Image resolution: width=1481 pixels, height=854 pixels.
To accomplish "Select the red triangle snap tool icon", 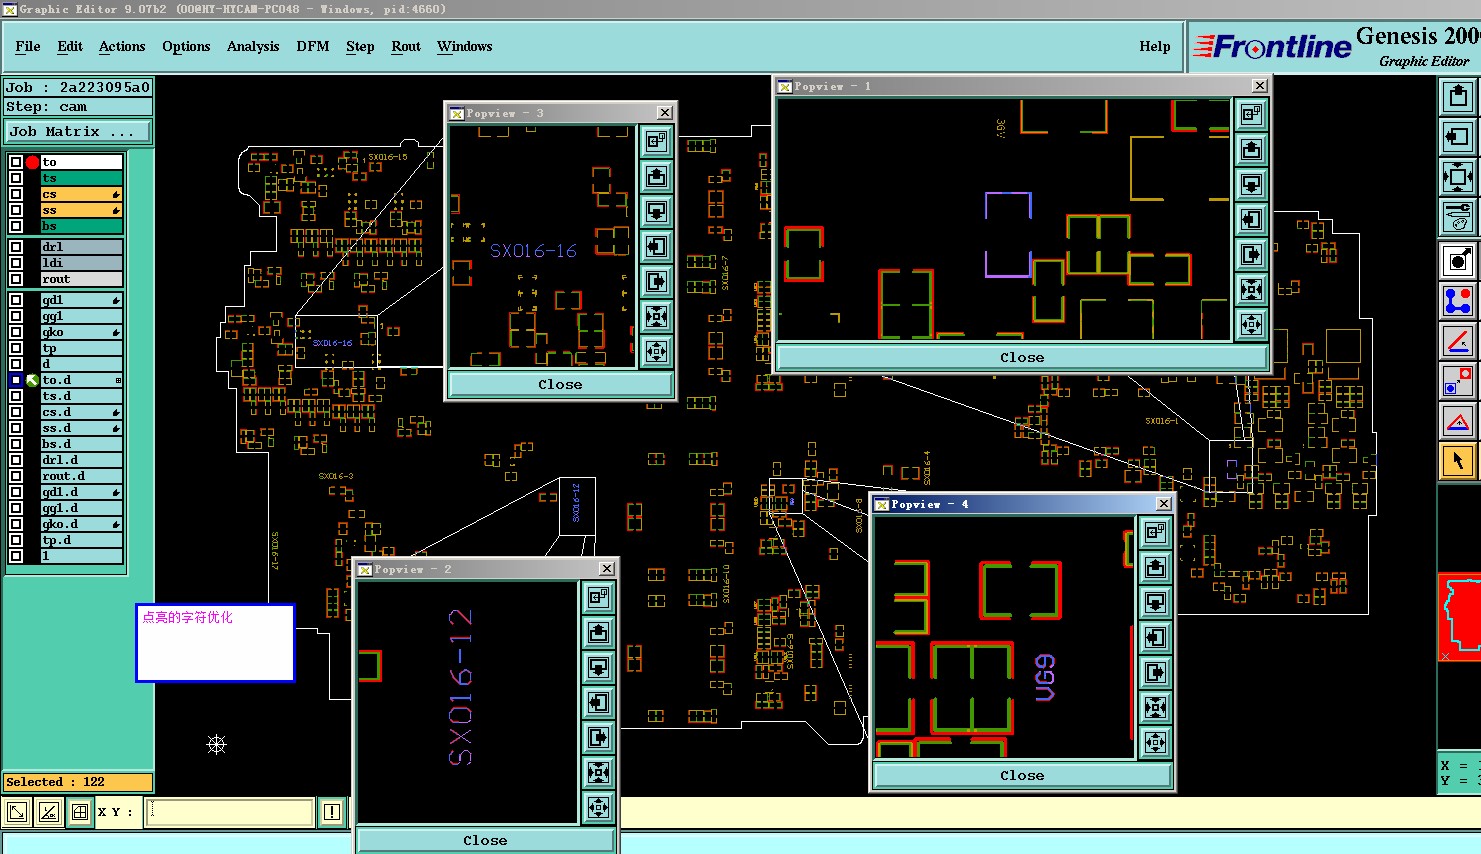I will click(x=1458, y=421).
